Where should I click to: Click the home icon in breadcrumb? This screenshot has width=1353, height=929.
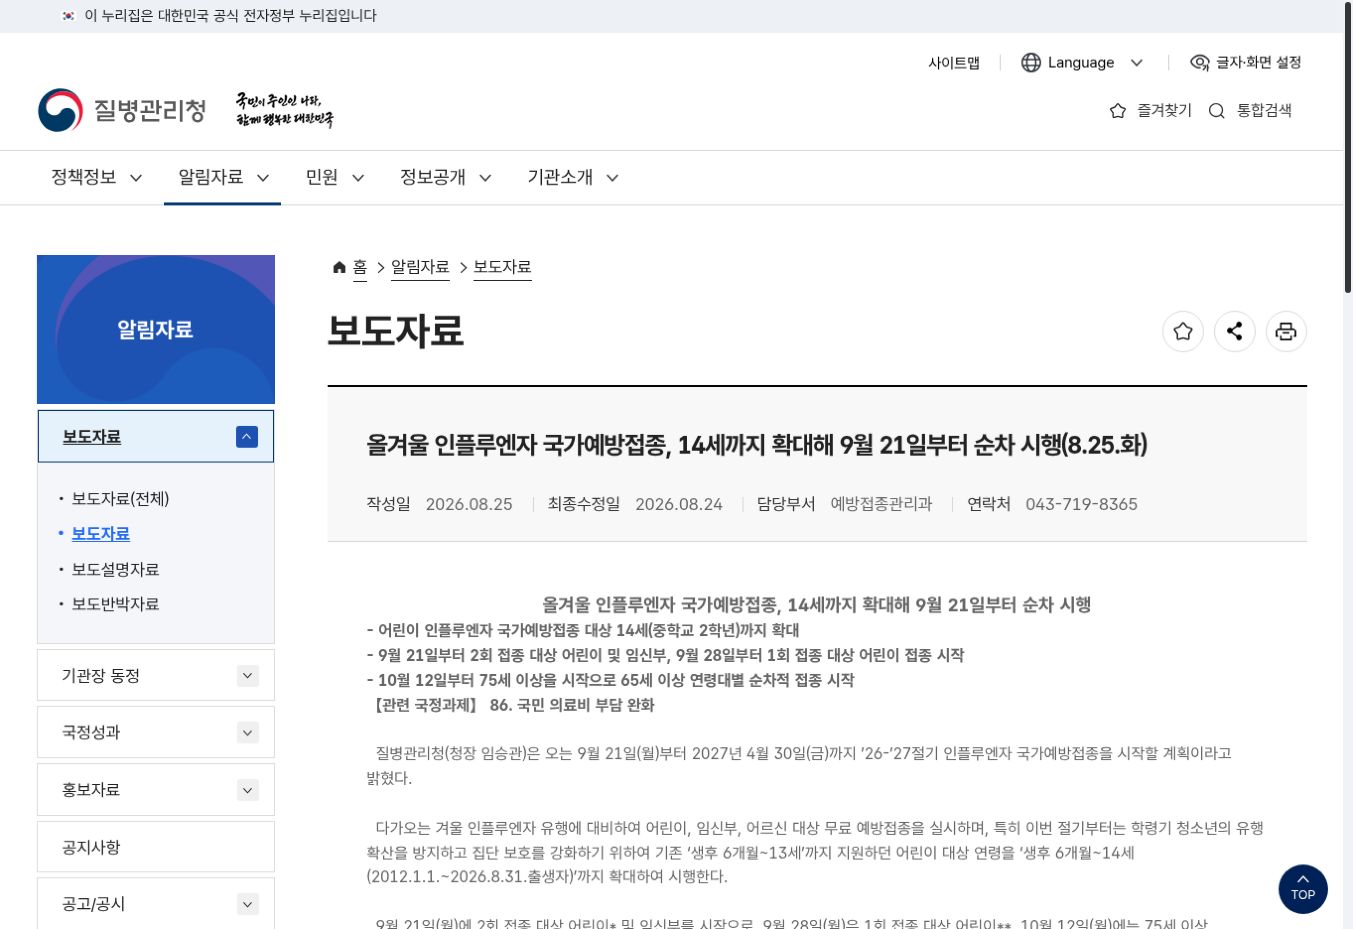339,267
